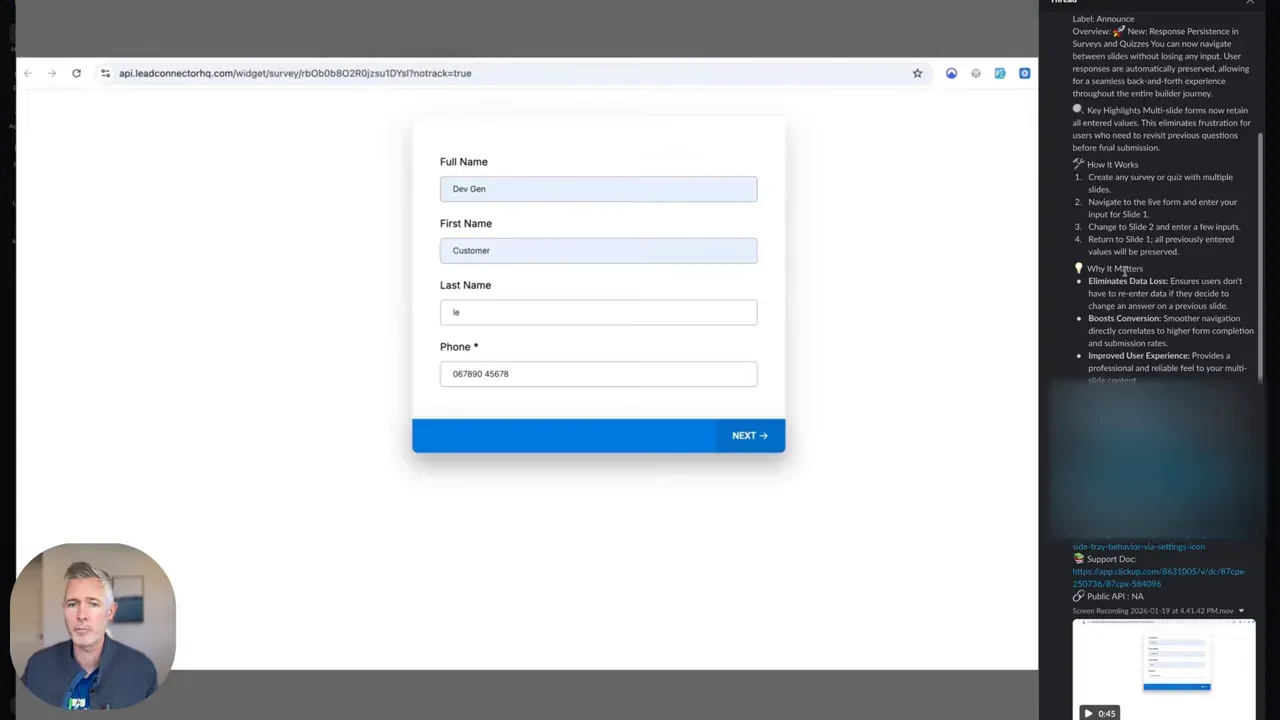Click the key emoji beside Why It Matters
The image size is (1280, 720).
pyautogui.click(x=1078, y=268)
